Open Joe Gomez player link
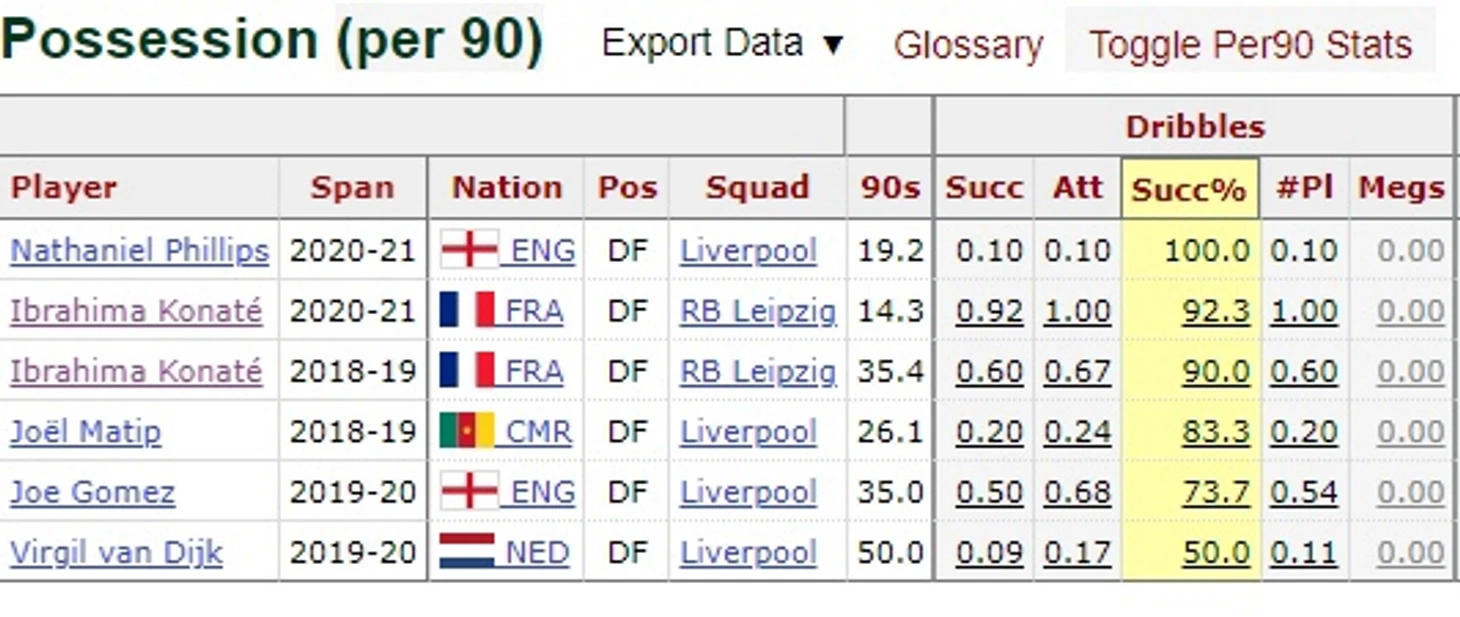1460x617 pixels. [x=92, y=492]
